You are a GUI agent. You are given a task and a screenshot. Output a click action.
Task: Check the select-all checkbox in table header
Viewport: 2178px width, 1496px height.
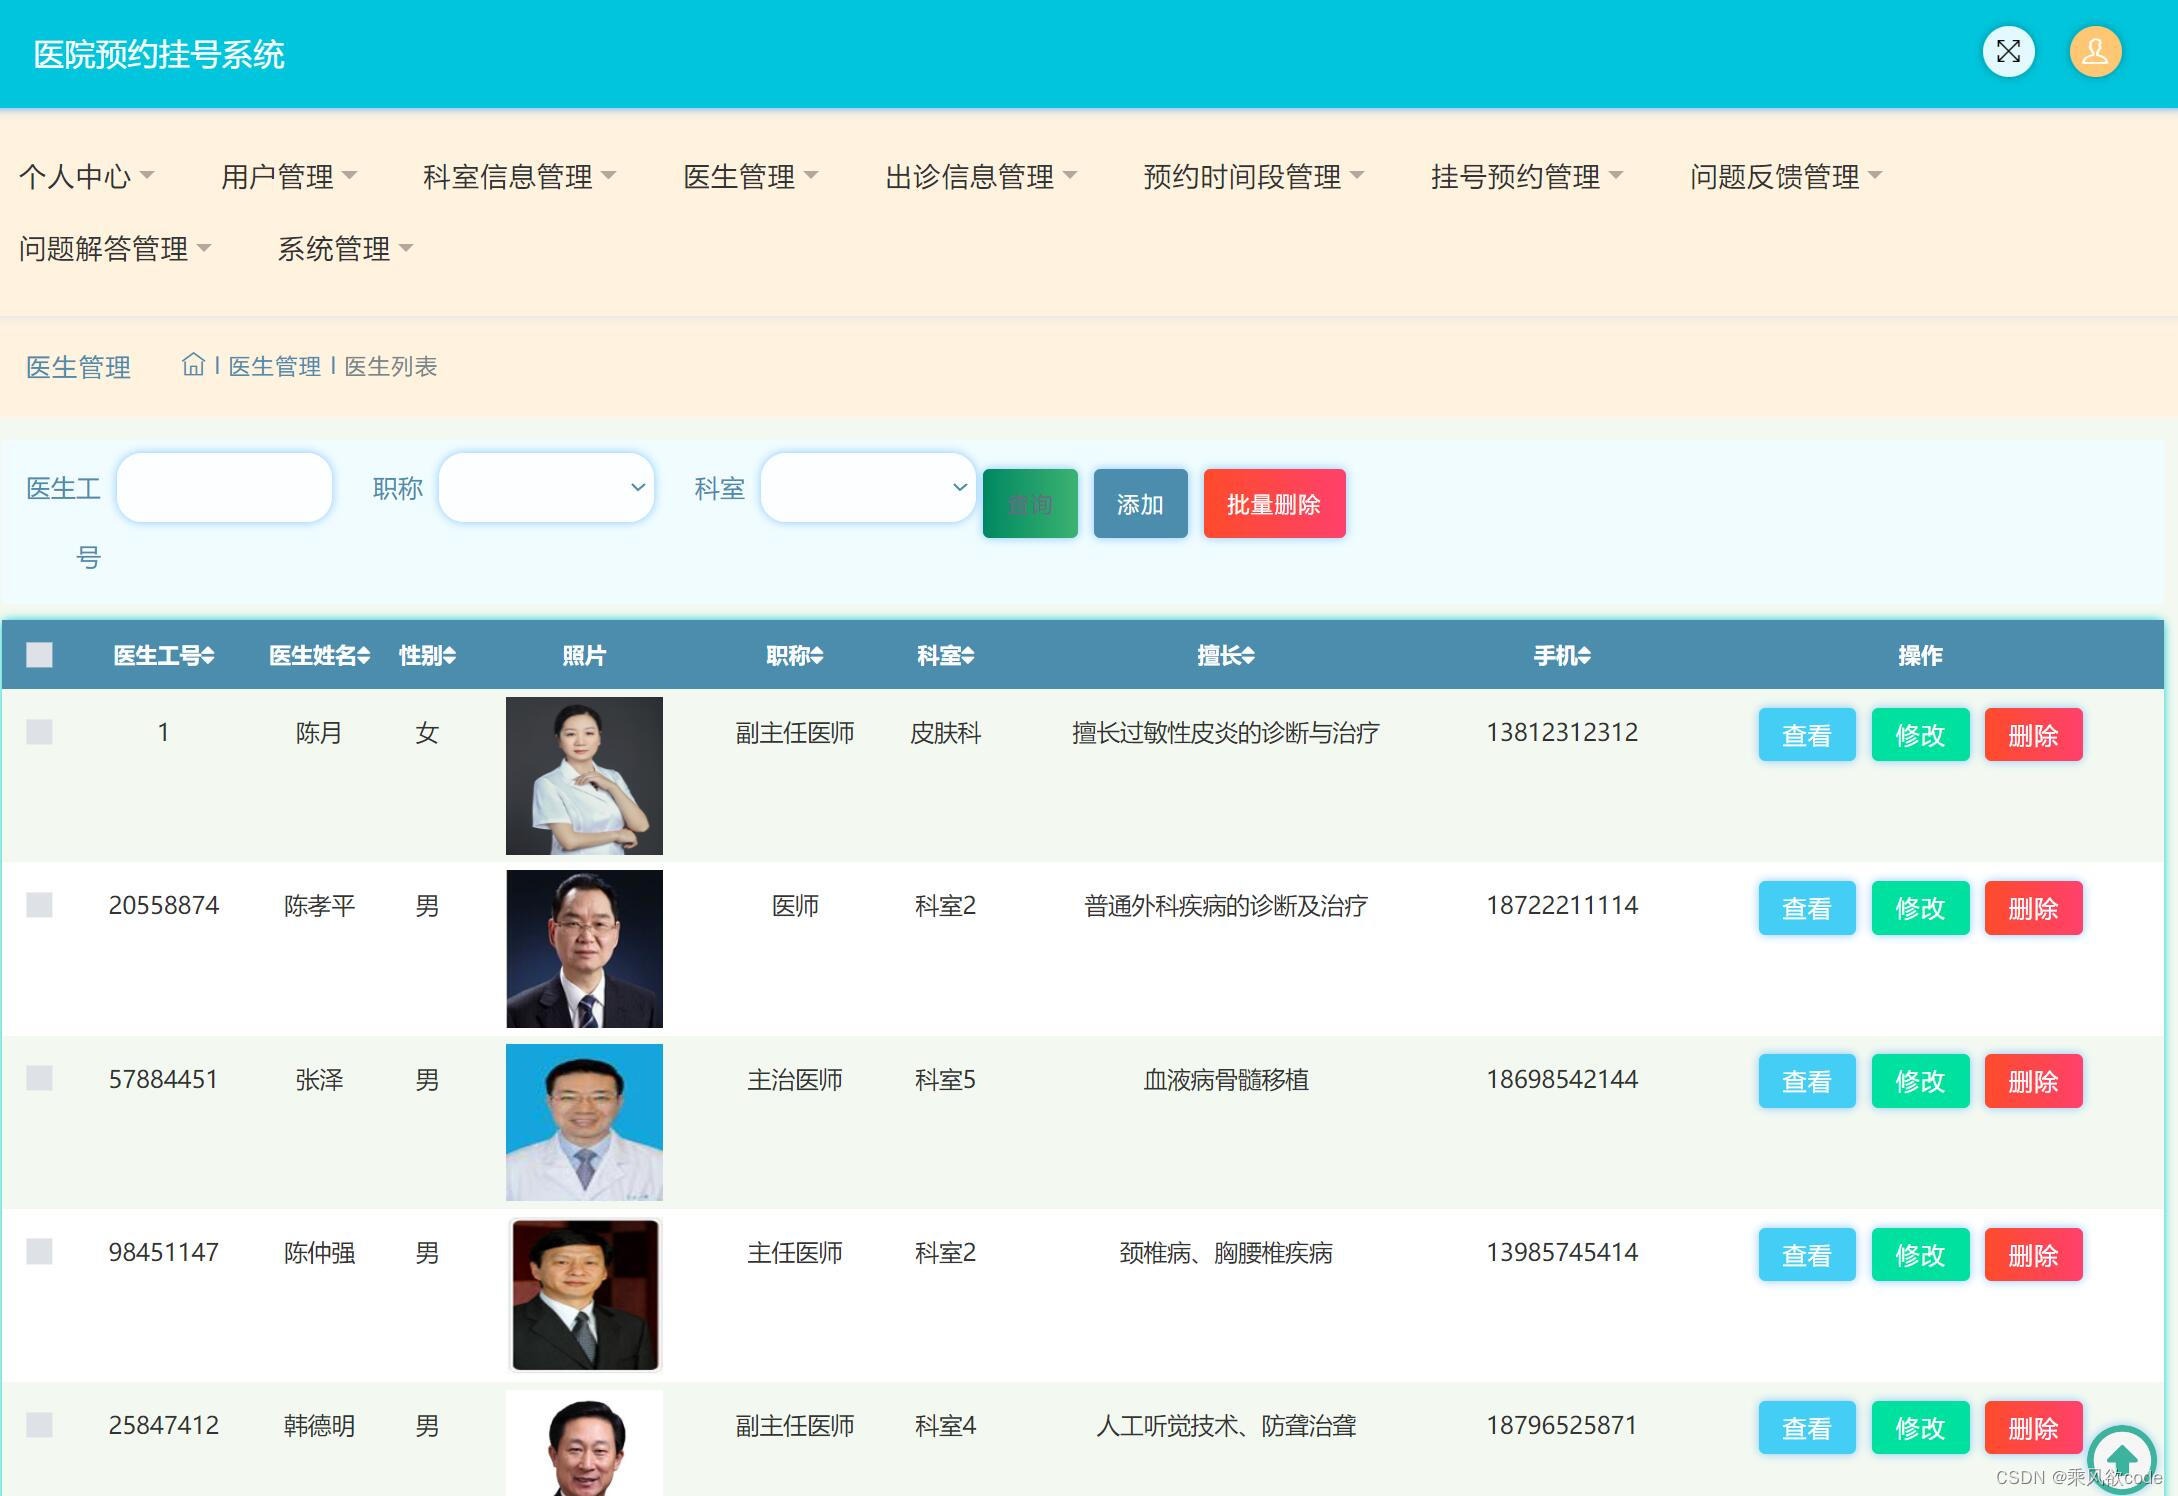tap(39, 655)
